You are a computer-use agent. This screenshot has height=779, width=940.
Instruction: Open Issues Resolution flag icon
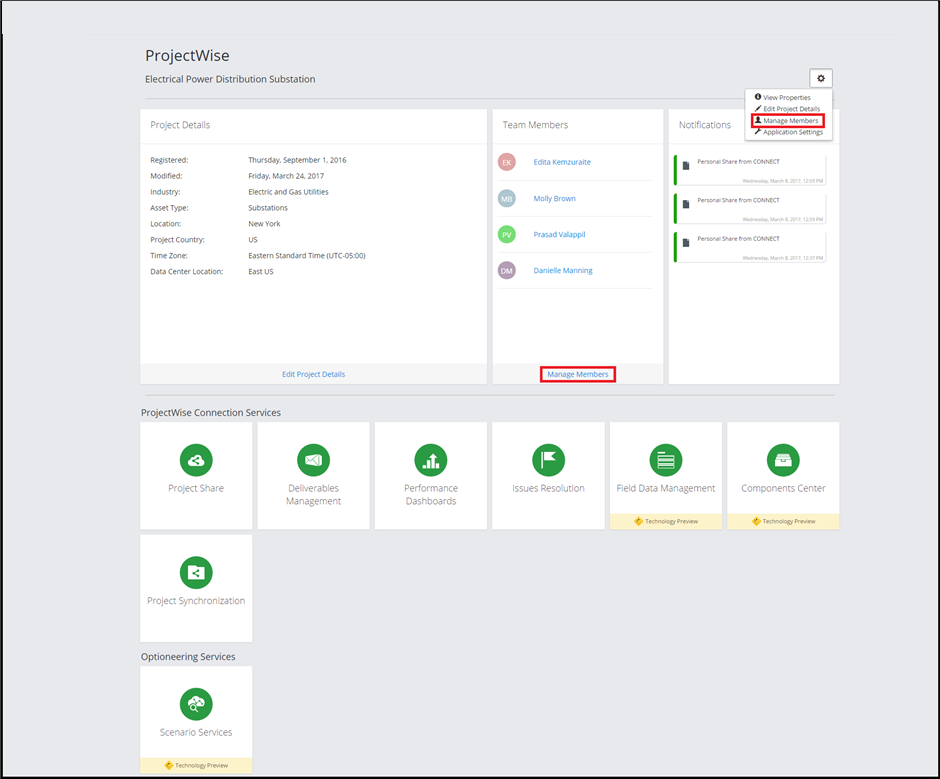click(x=549, y=460)
